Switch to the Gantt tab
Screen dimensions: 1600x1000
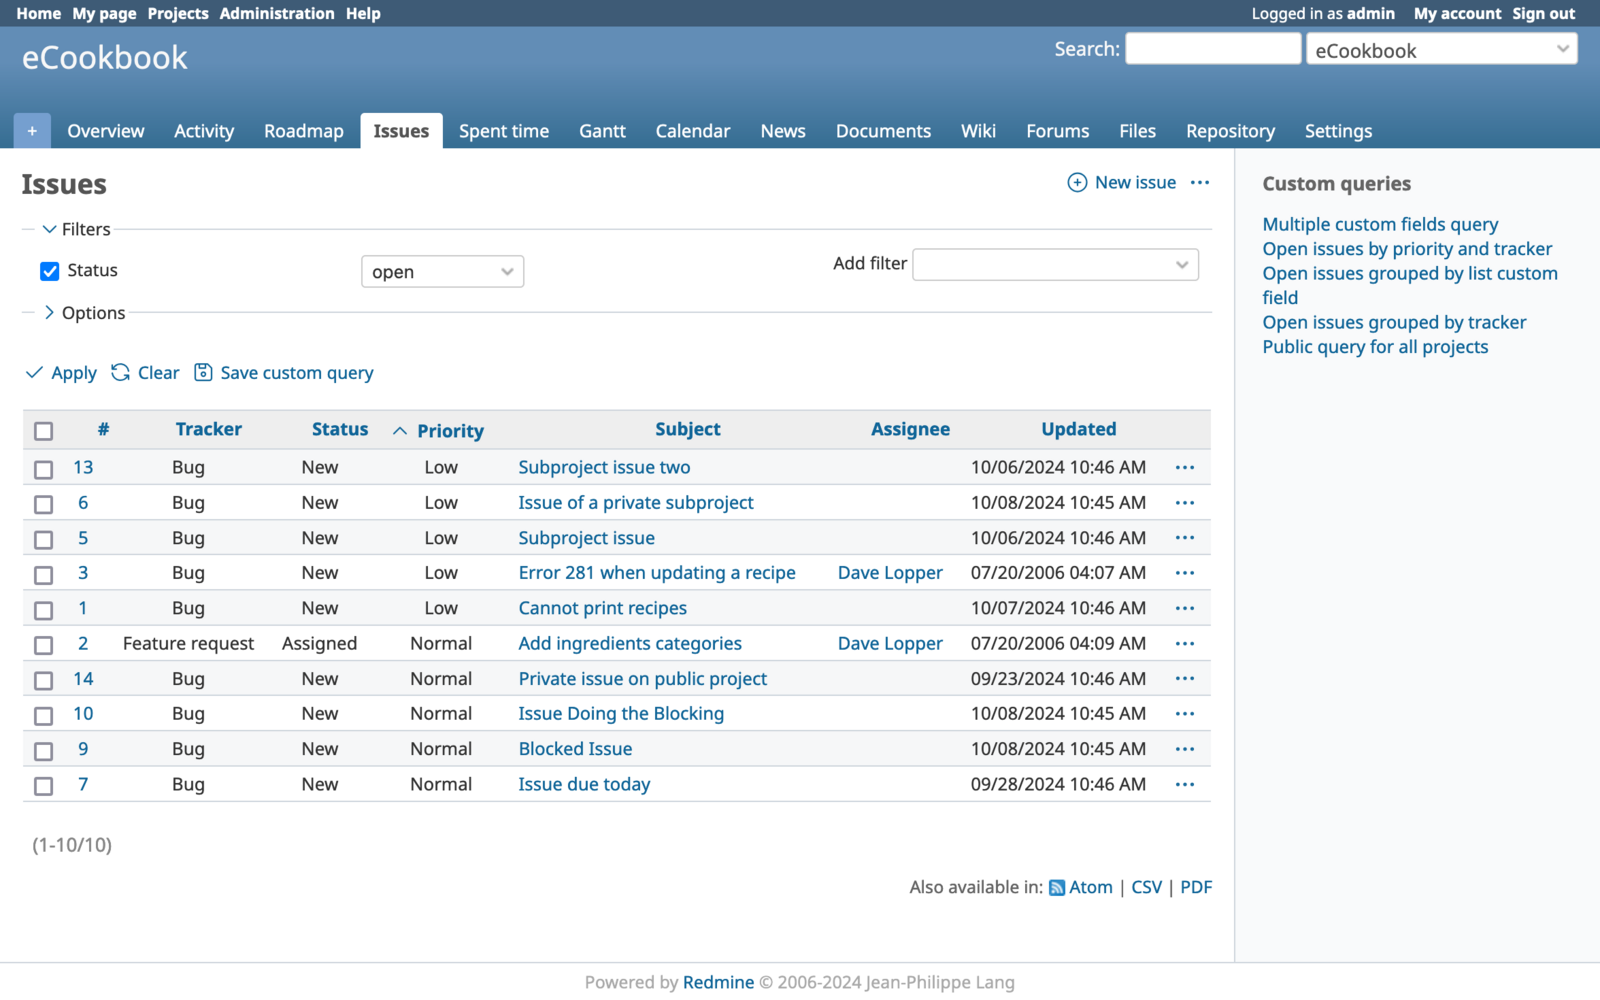(601, 130)
